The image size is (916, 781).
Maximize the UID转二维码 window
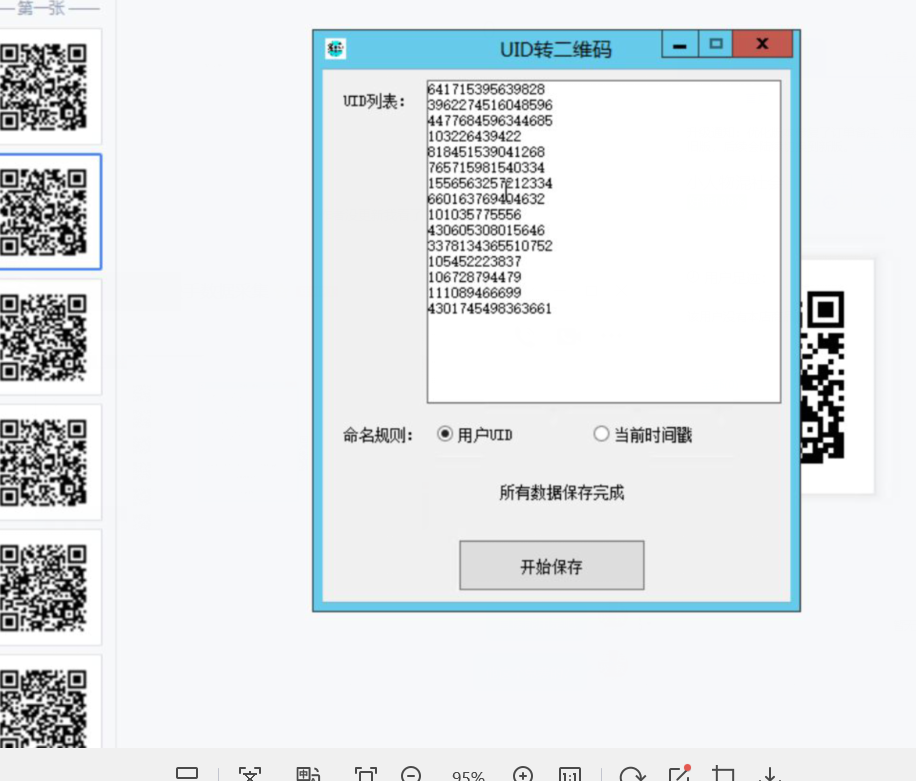[x=716, y=44]
